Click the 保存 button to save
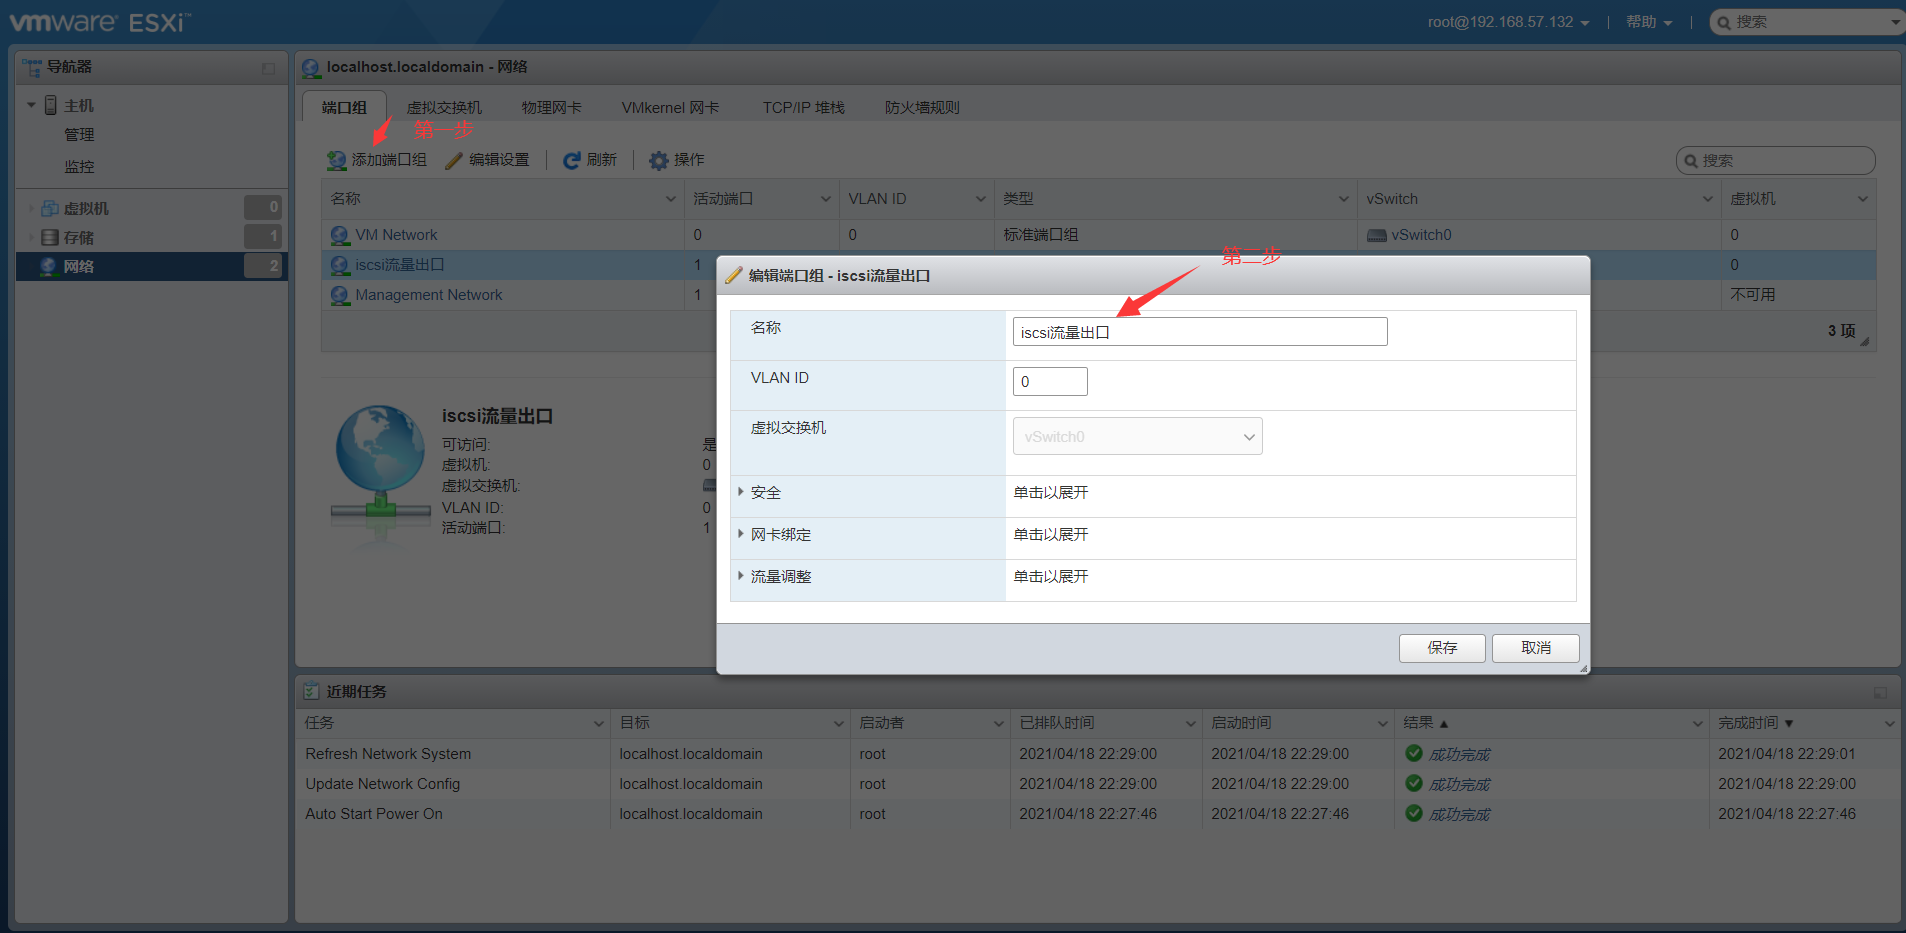 coord(1441,648)
